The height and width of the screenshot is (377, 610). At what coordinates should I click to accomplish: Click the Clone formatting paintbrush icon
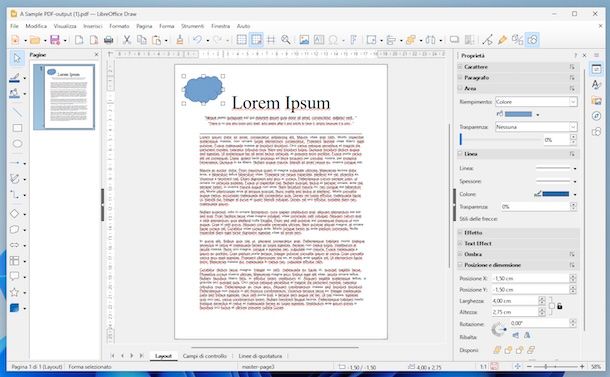(179, 40)
